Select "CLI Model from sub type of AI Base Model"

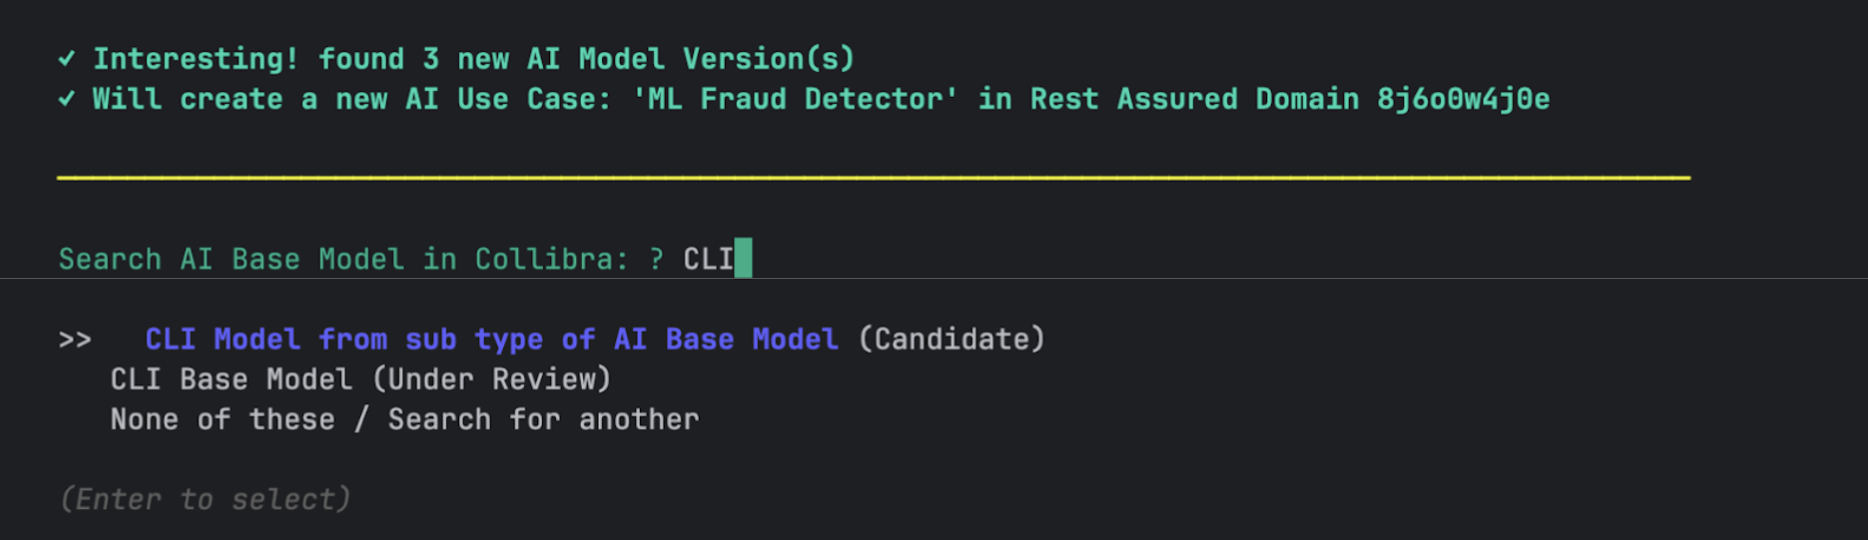491,339
